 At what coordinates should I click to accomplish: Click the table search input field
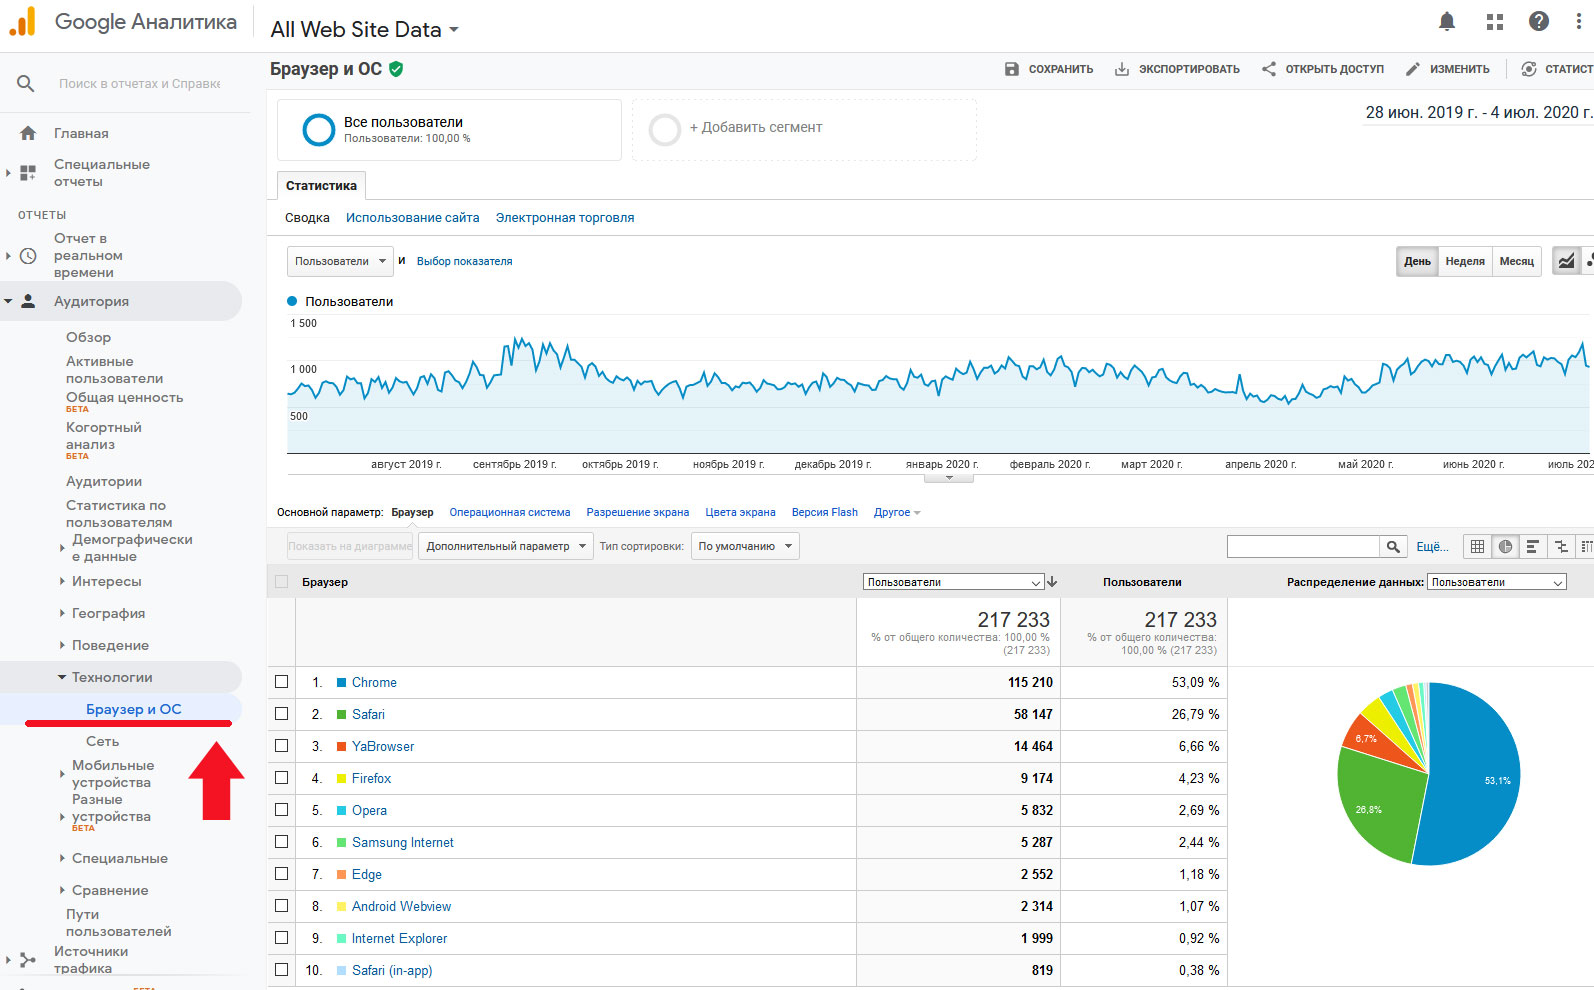click(x=1303, y=546)
